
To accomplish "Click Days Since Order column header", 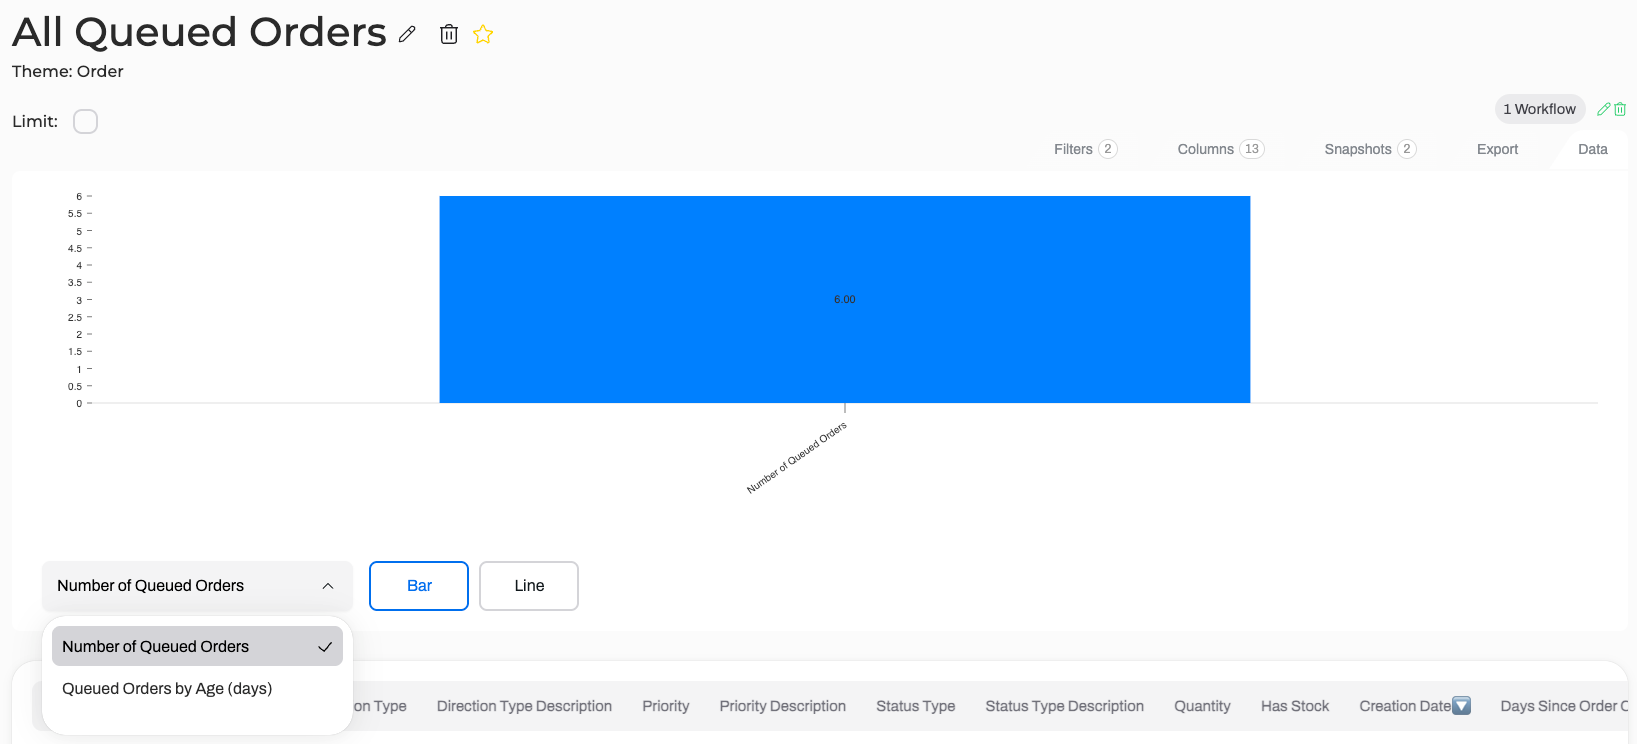I will 1564,706.
